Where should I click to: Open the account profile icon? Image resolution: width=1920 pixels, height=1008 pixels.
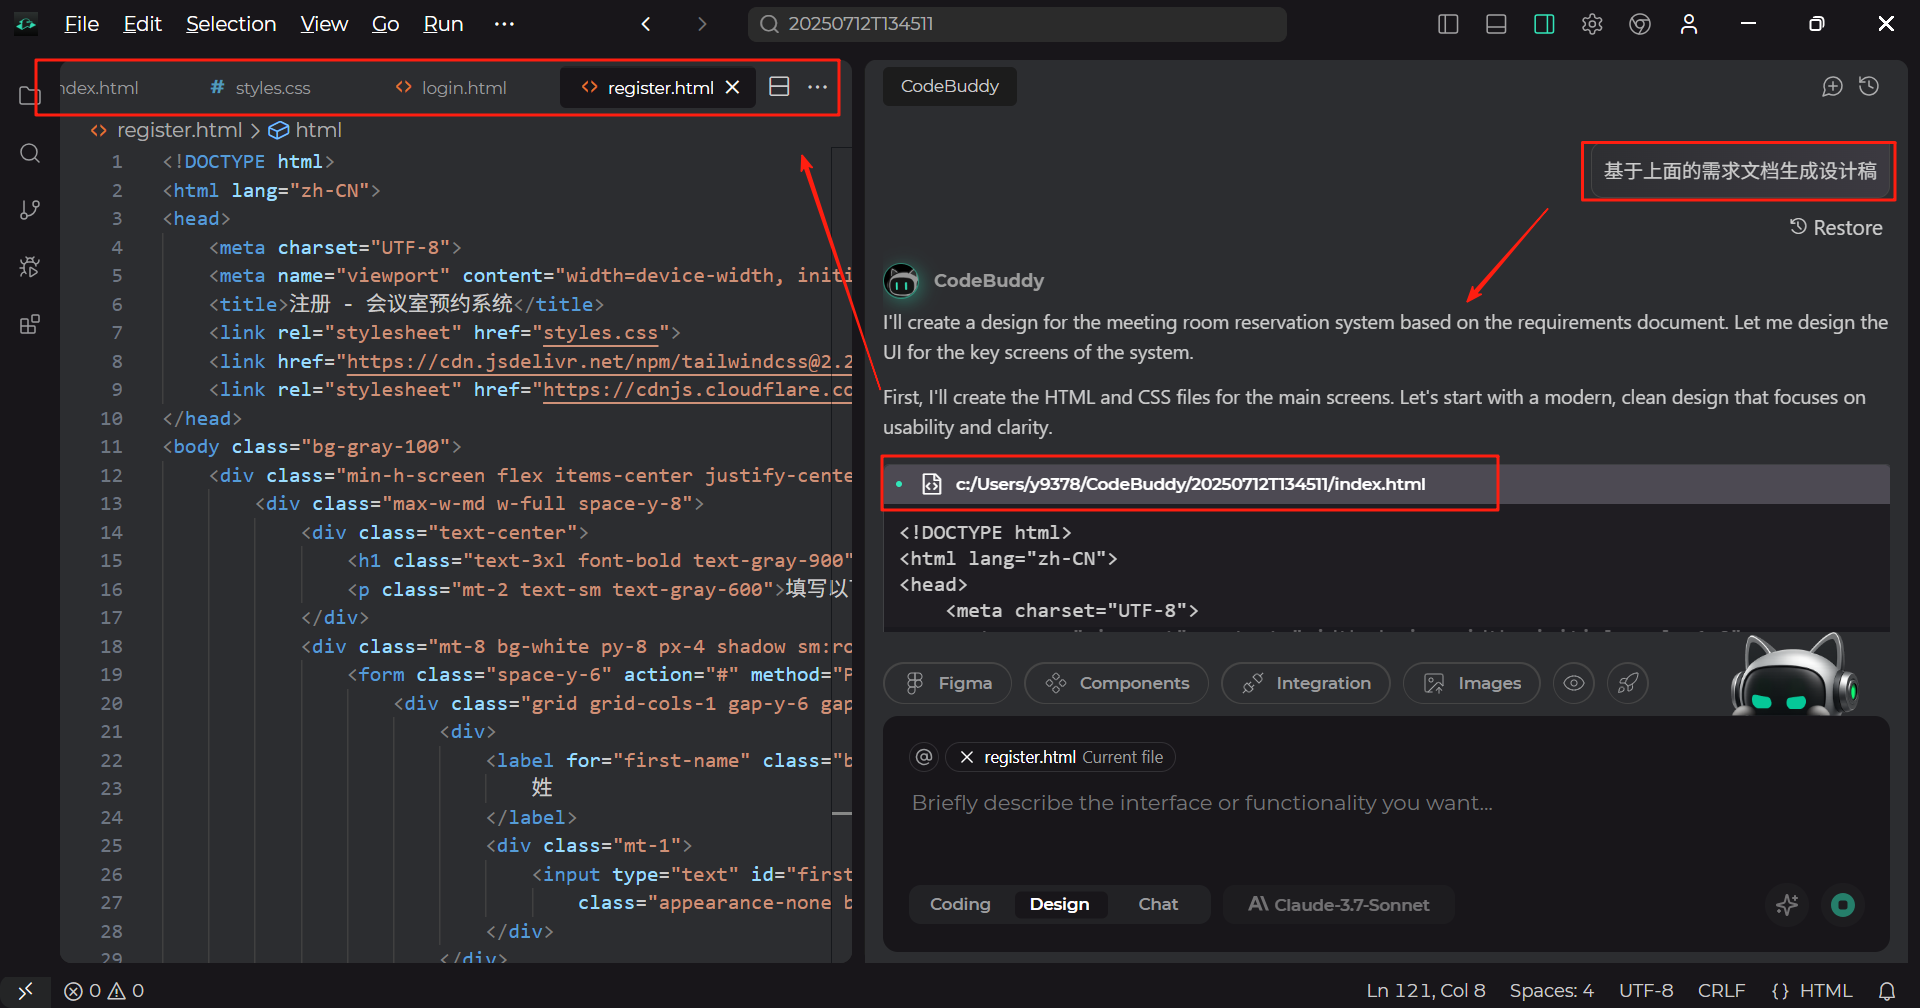(x=1689, y=24)
